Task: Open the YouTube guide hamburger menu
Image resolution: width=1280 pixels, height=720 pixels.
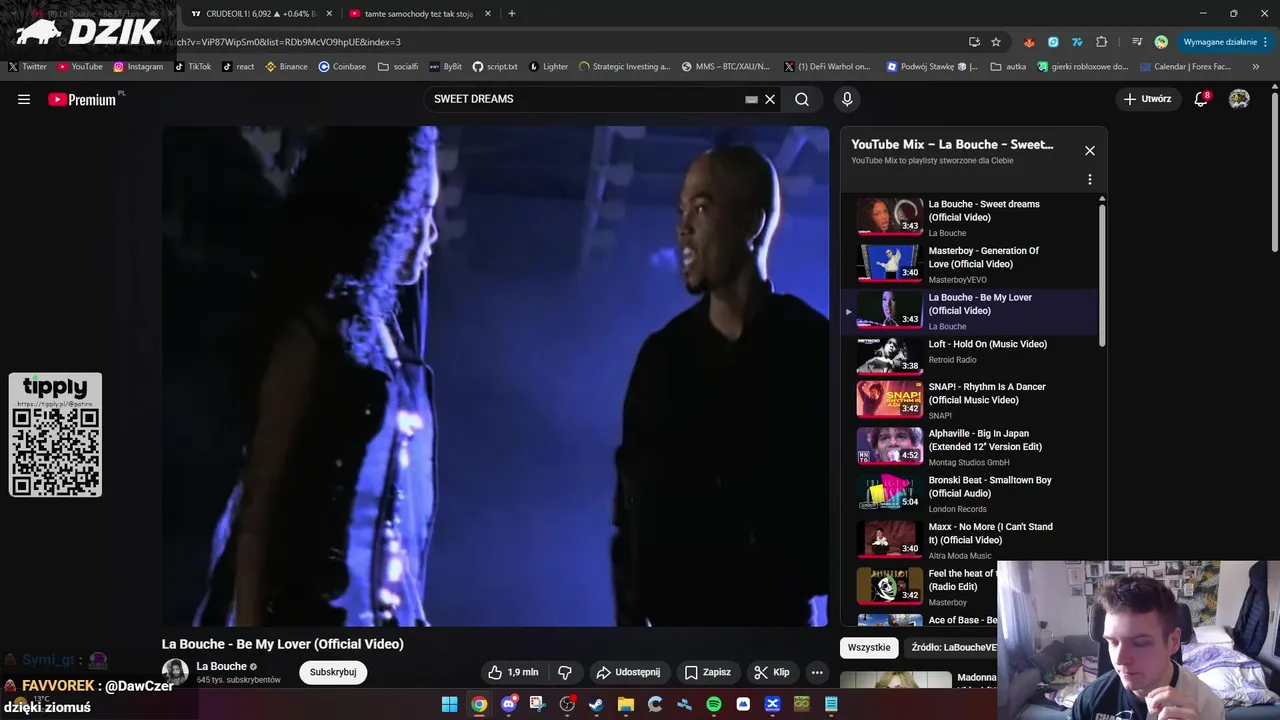Action: pyautogui.click(x=24, y=99)
